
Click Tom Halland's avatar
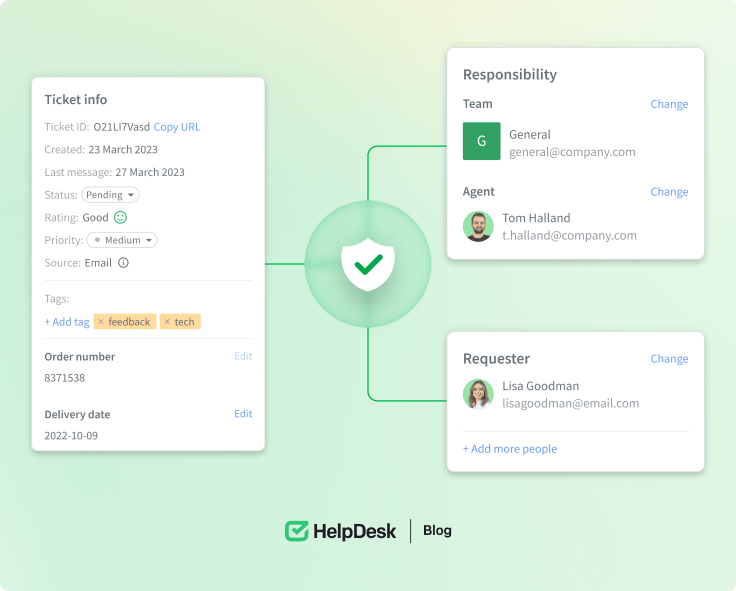coord(478,227)
